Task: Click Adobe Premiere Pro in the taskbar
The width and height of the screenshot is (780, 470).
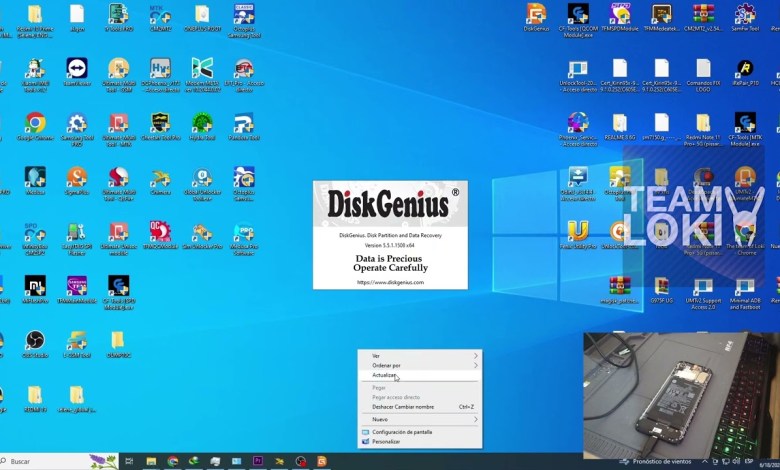Action: (257, 461)
